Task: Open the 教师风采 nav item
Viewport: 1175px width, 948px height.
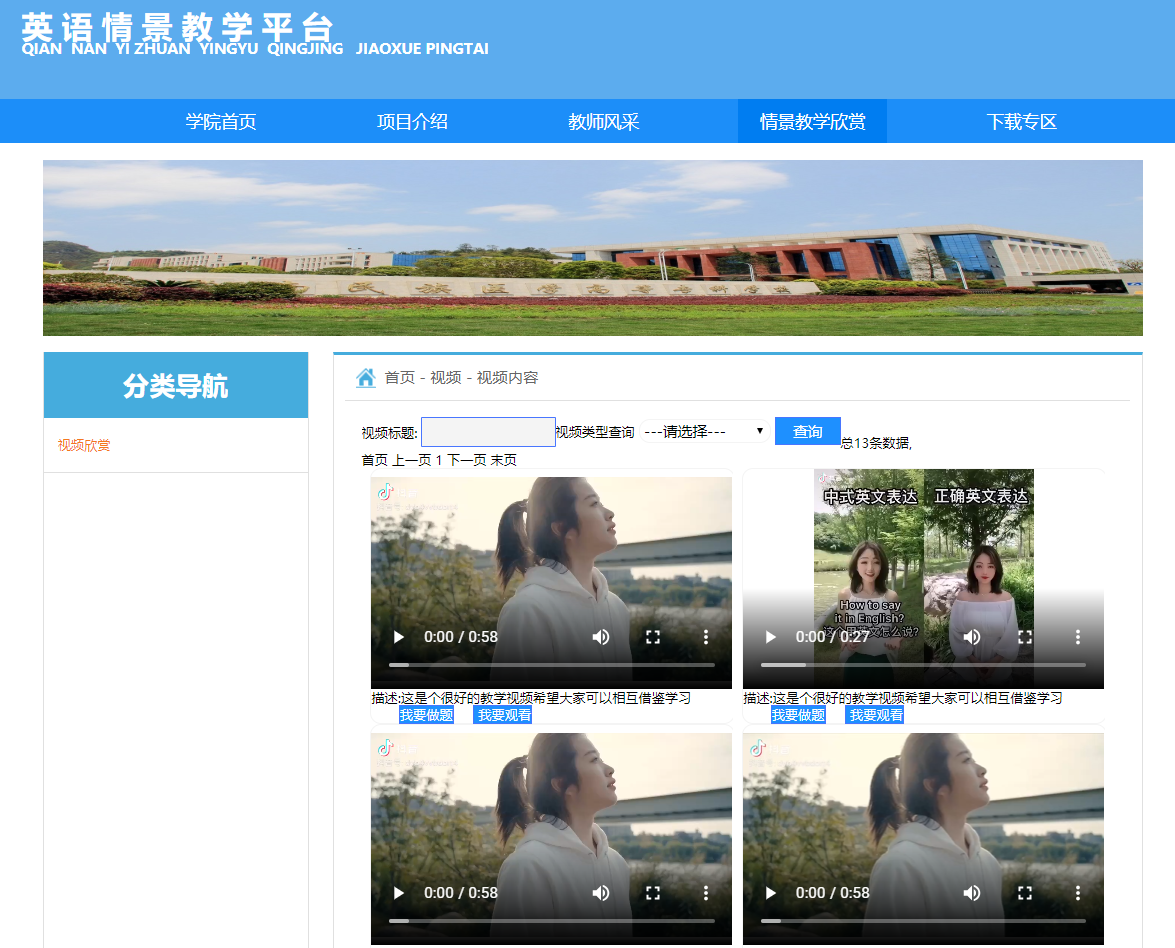Action: click(x=603, y=121)
